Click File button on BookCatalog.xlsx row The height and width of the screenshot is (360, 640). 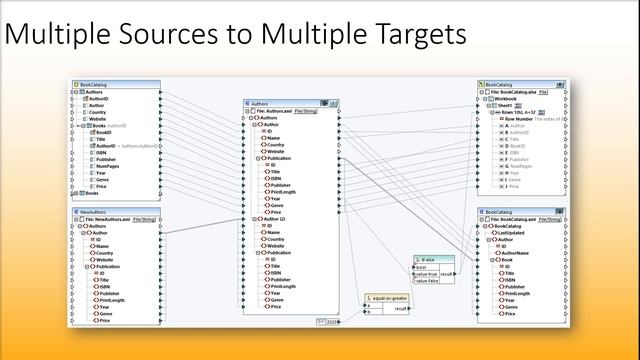click(x=543, y=92)
